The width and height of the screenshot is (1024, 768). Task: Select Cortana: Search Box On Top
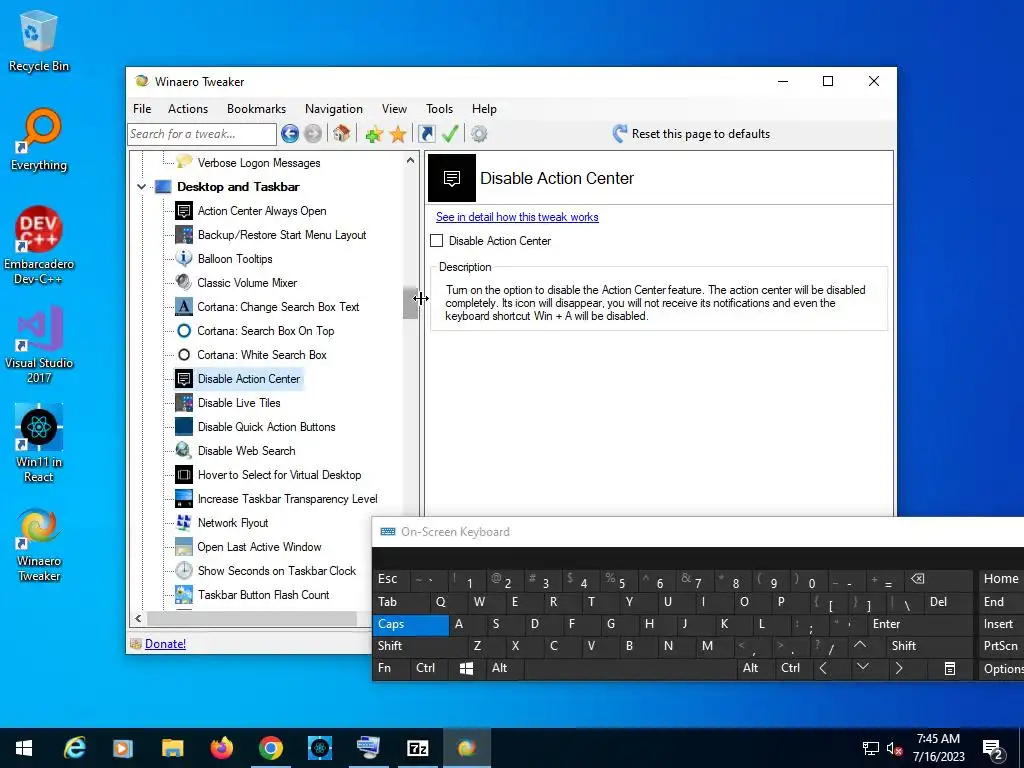[266, 331]
